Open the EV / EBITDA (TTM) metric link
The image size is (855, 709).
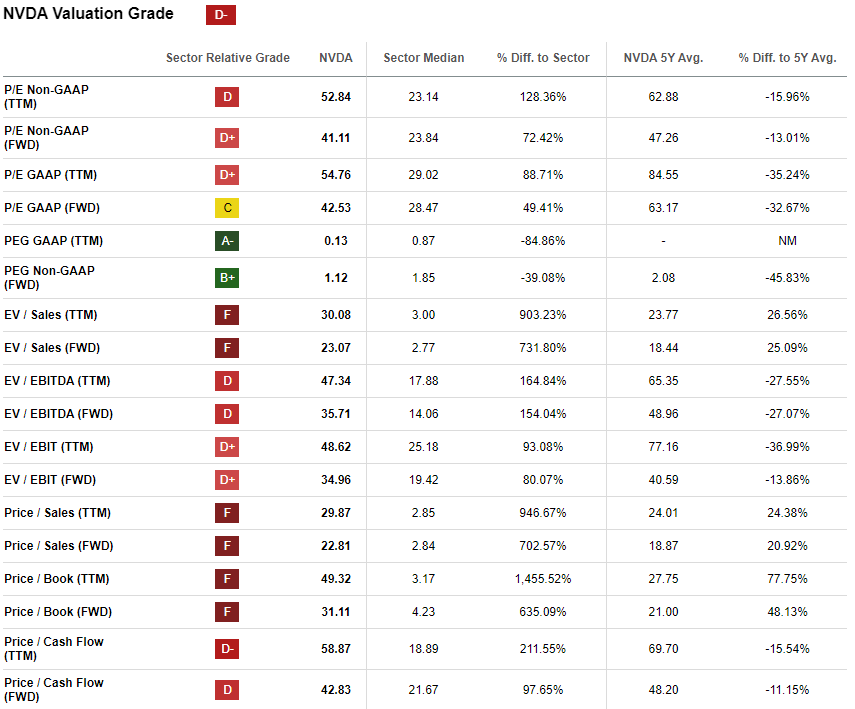[56, 381]
